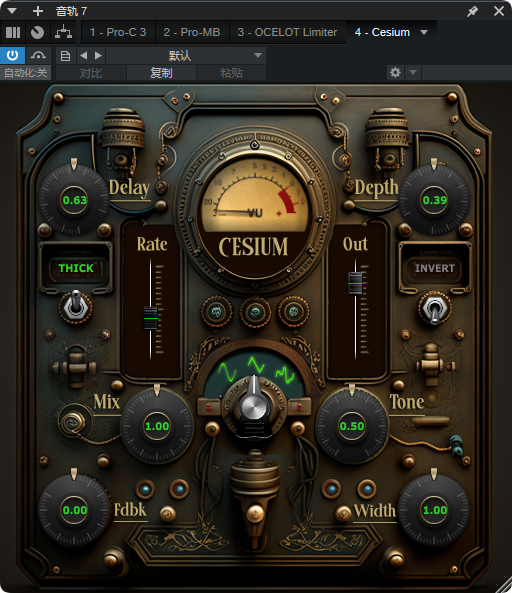
Task: Click the Mix label
Action: (106, 402)
